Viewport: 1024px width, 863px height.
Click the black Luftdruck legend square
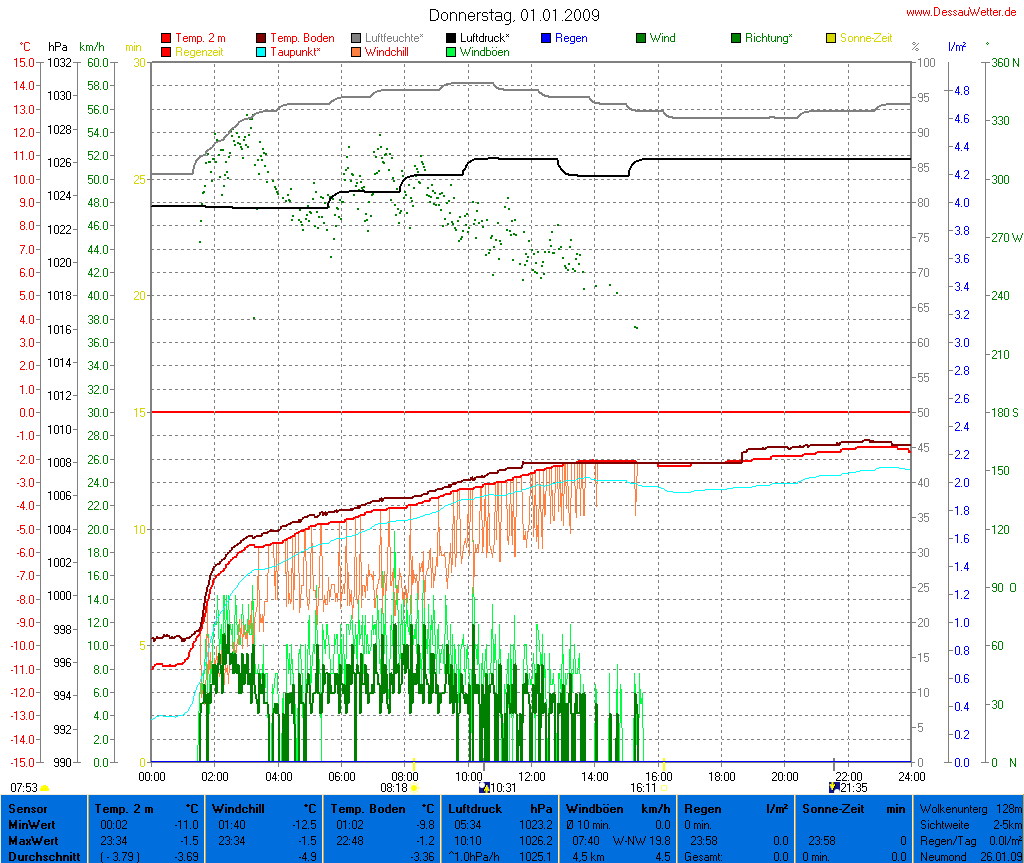(x=451, y=38)
